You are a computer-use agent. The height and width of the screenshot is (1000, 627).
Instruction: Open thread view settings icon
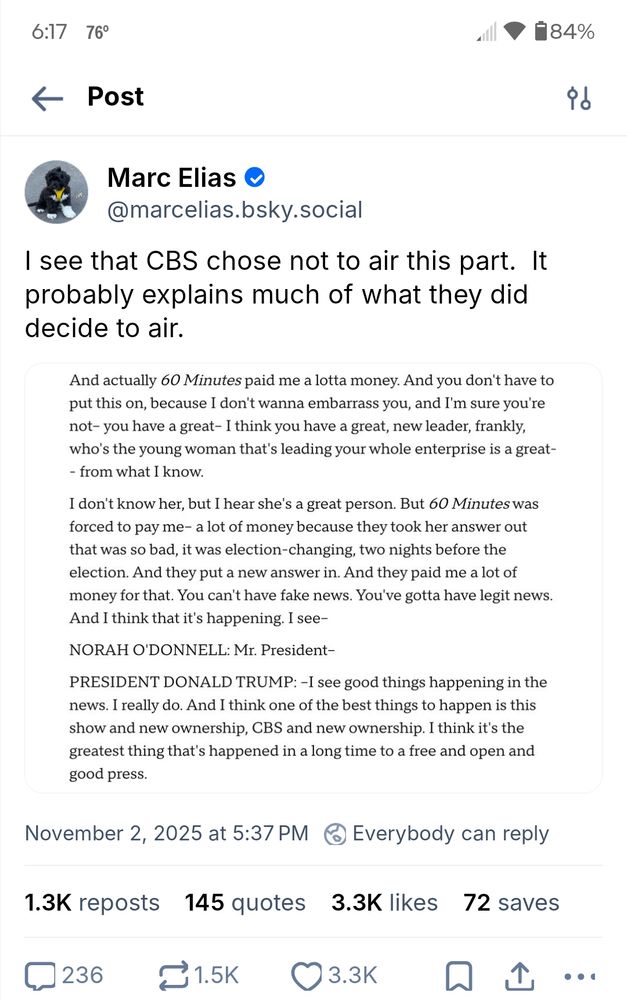click(579, 98)
